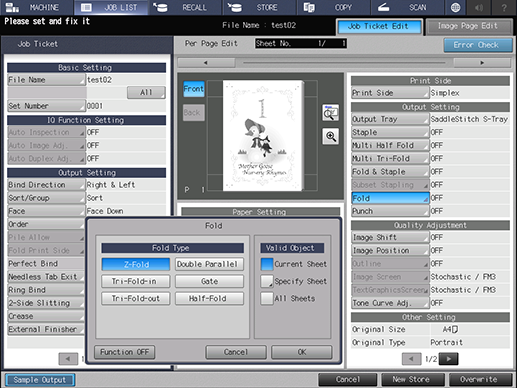Open the preview magnifier with page icon
Viewport: 517px width, 388px height.
330,113
